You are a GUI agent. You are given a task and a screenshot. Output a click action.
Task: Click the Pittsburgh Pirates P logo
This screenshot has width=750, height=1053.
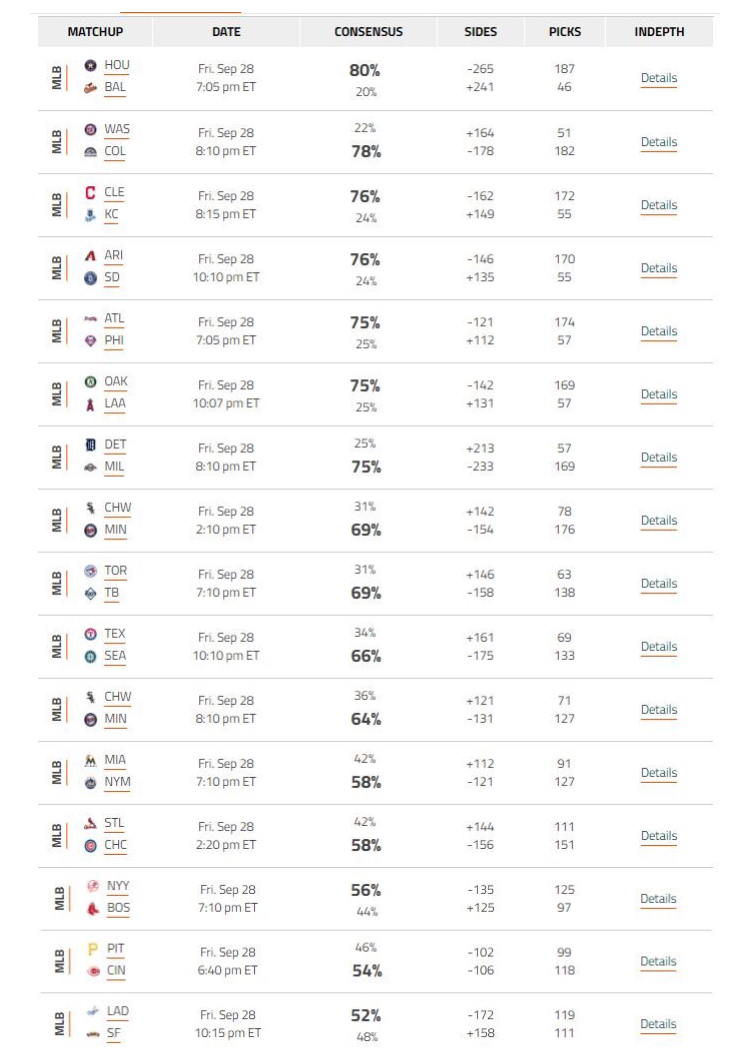click(93, 949)
